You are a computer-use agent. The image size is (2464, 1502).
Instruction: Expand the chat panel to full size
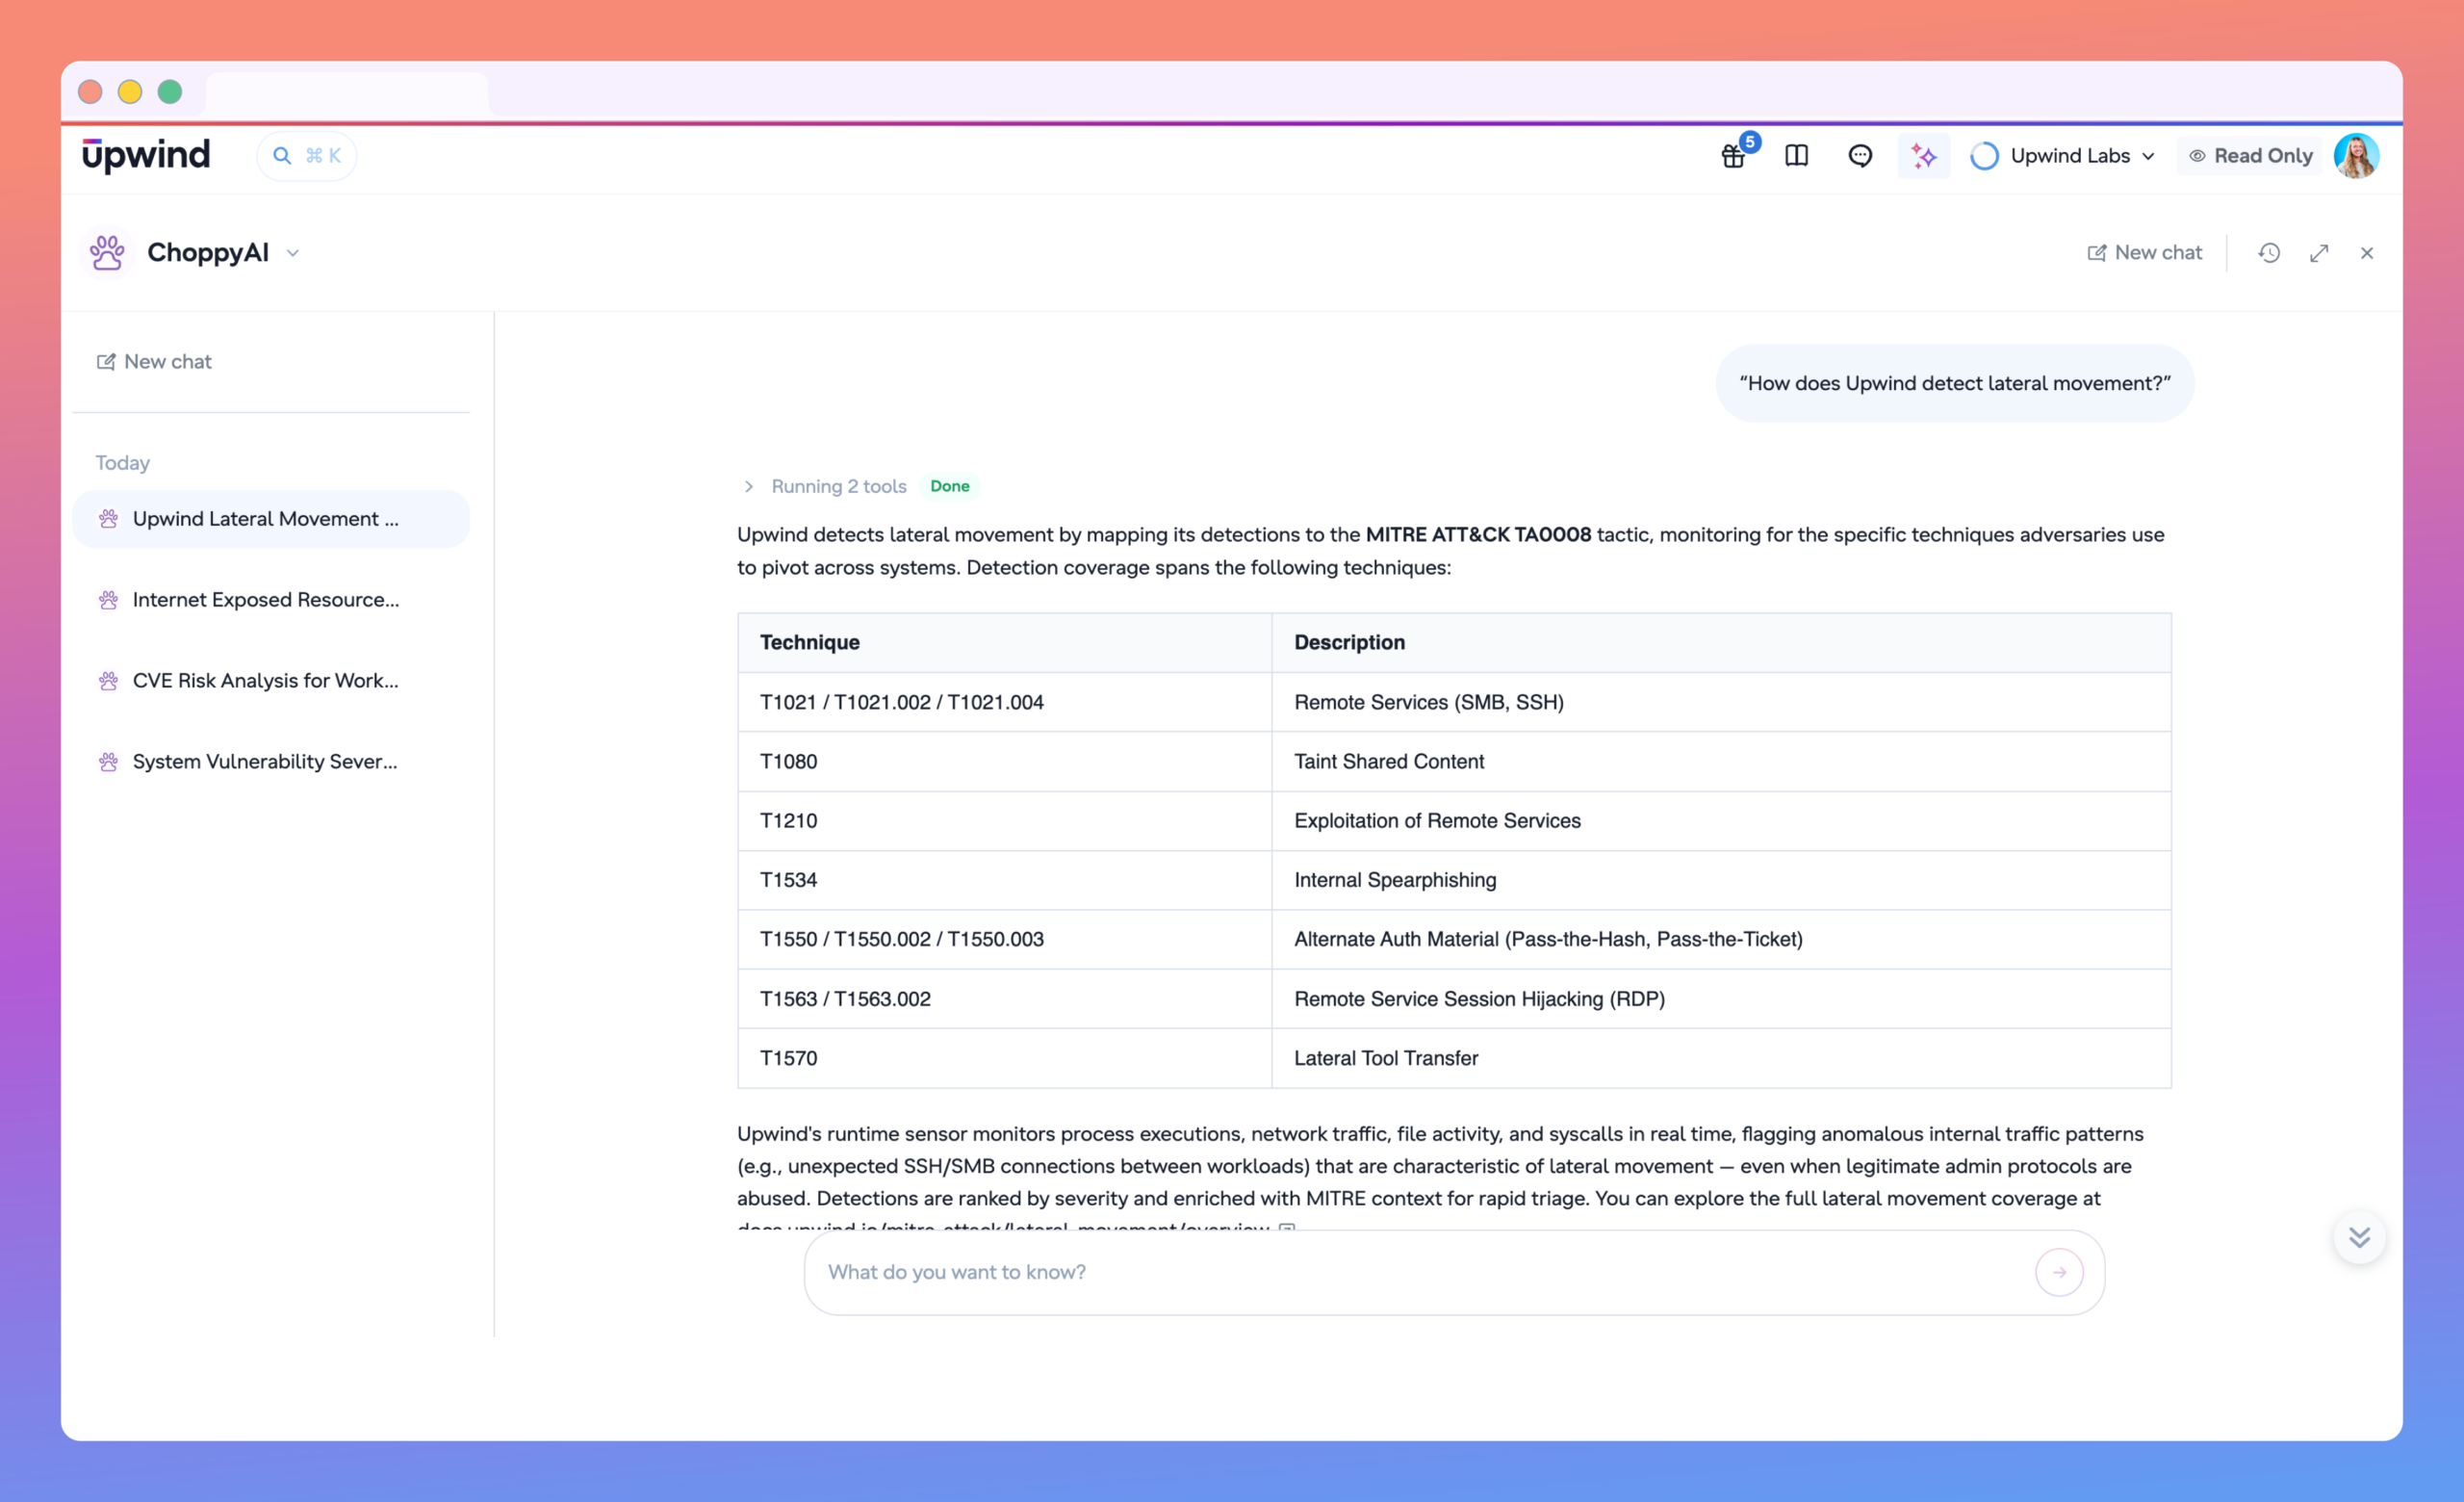2319,253
